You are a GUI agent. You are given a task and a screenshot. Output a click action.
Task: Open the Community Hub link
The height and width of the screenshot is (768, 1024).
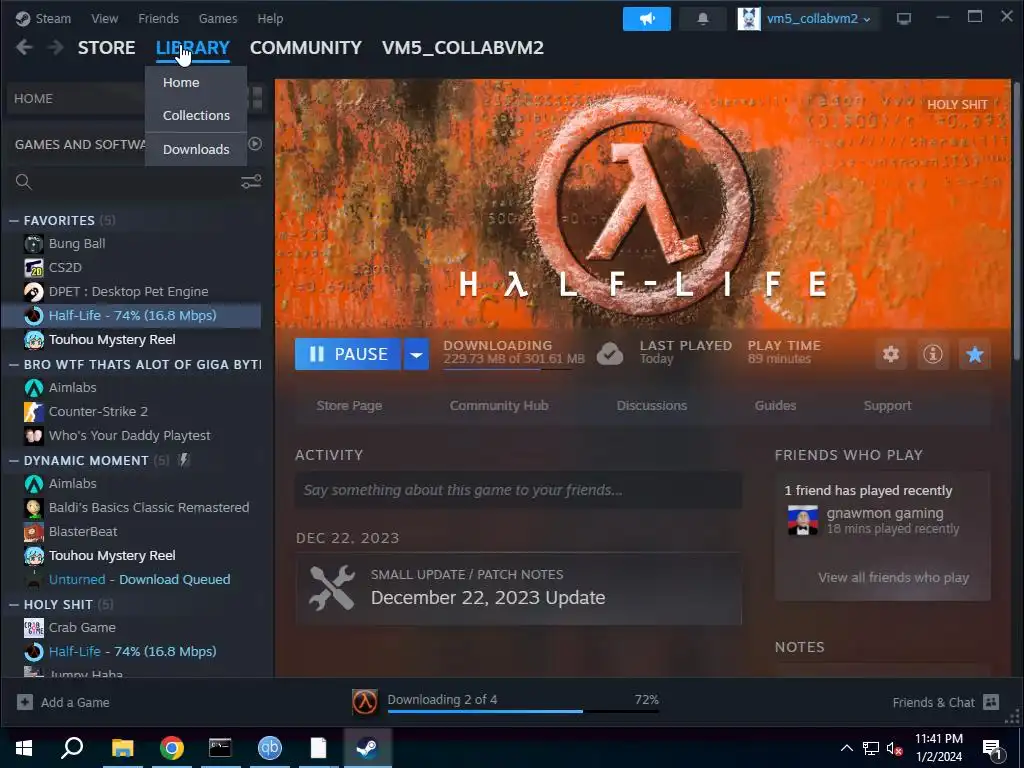tap(499, 406)
